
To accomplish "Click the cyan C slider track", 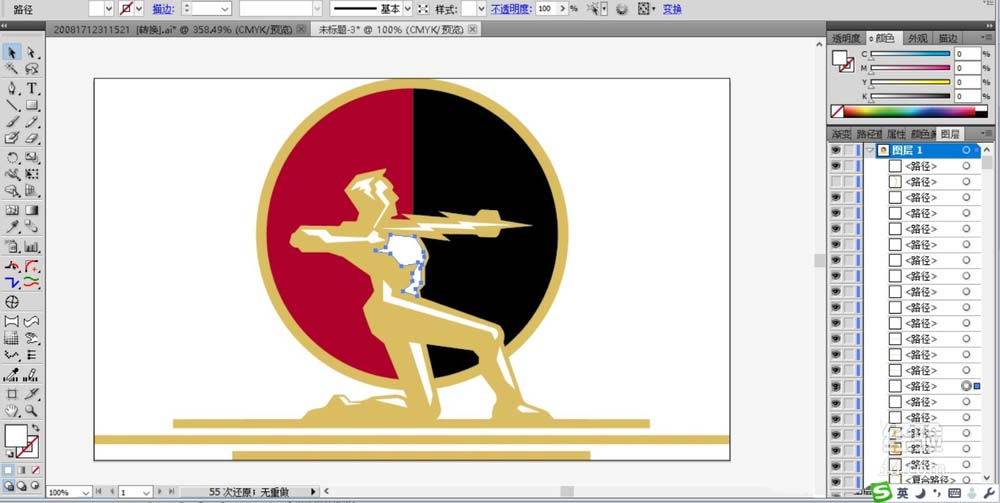I will [911, 54].
